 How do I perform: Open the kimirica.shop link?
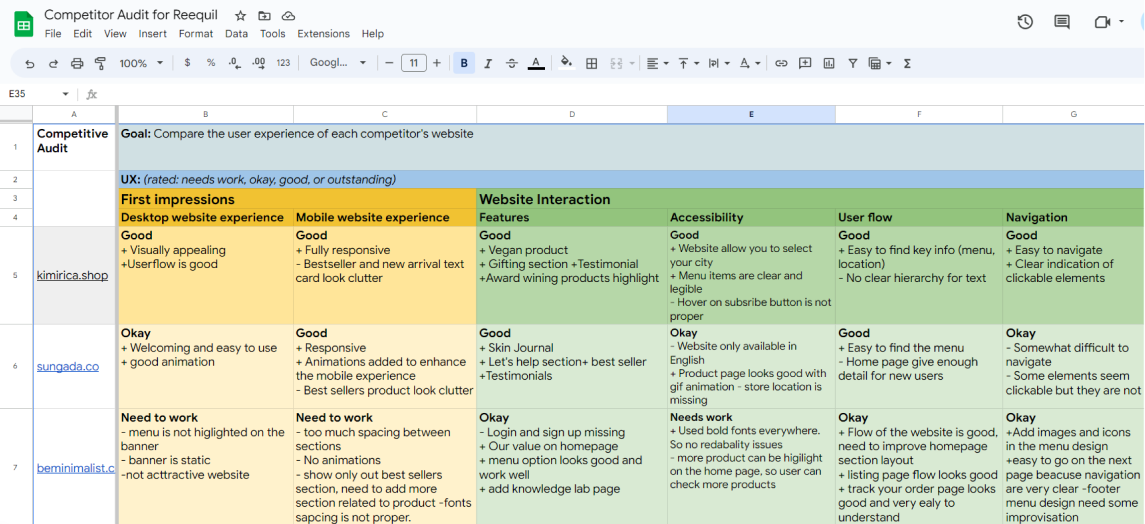(72, 276)
